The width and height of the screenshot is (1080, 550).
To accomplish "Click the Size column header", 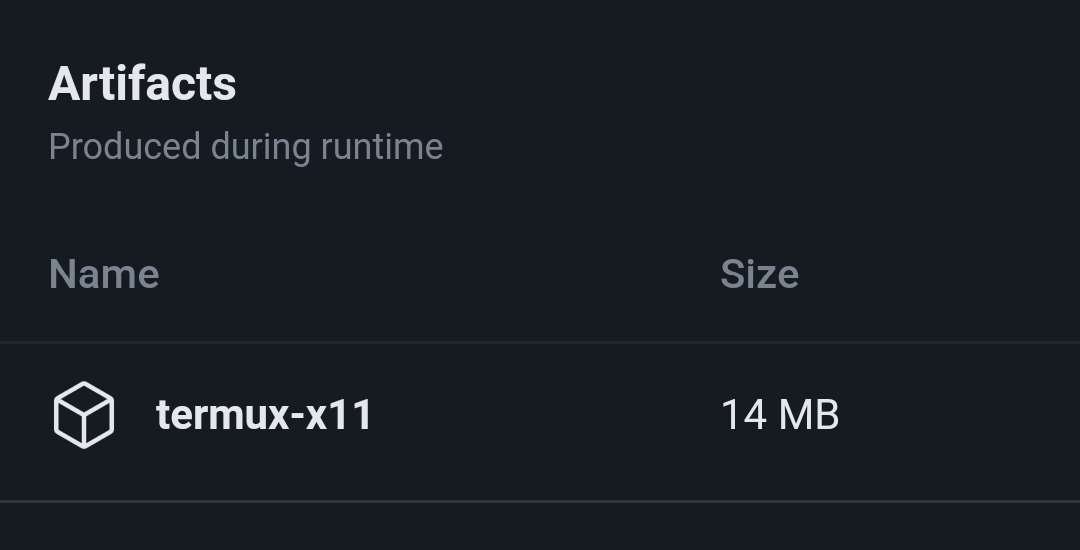I will click(x=760, y=274).
